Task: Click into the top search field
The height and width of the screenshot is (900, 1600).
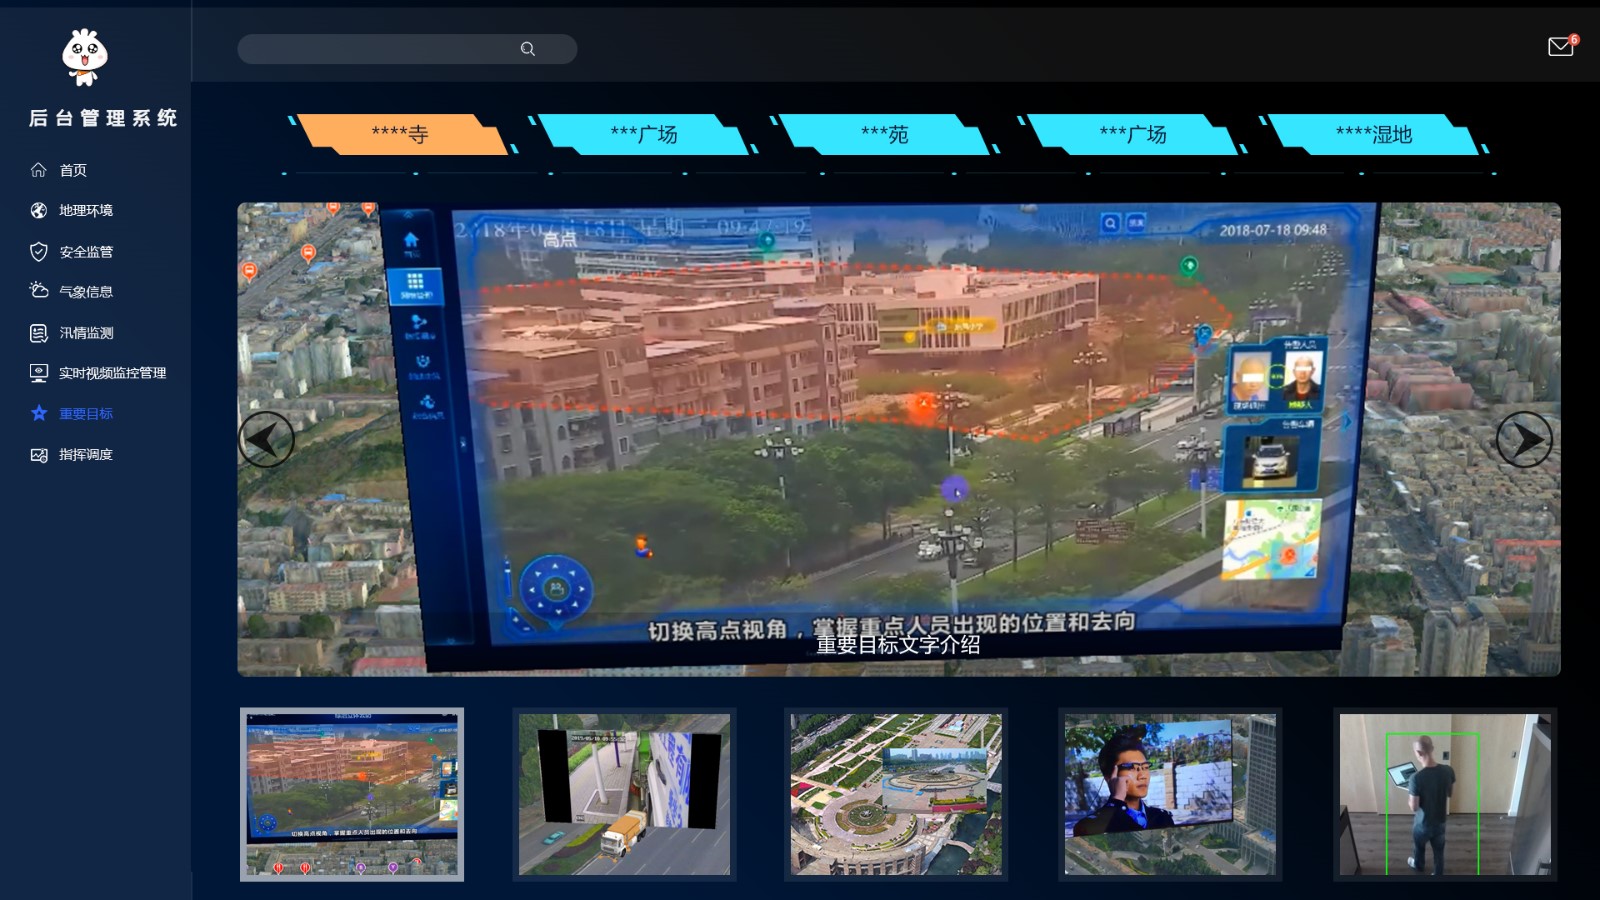Action: pos(380,49)
